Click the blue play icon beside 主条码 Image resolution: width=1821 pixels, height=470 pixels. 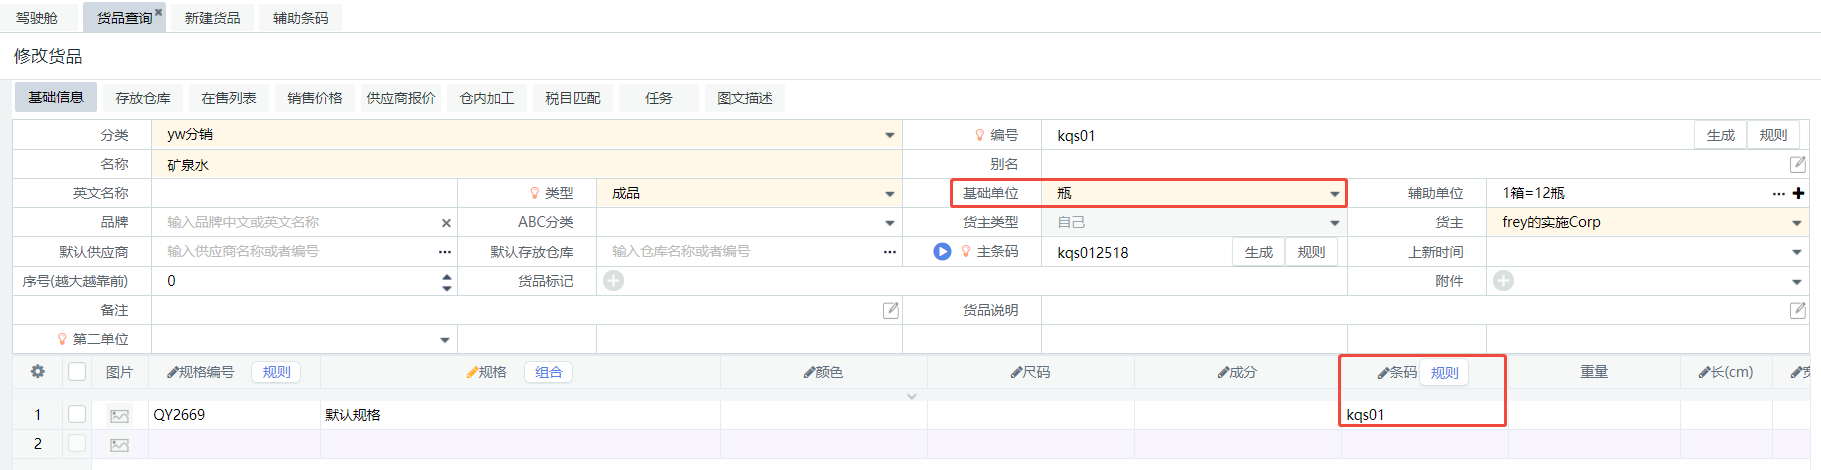click(942, 252)
